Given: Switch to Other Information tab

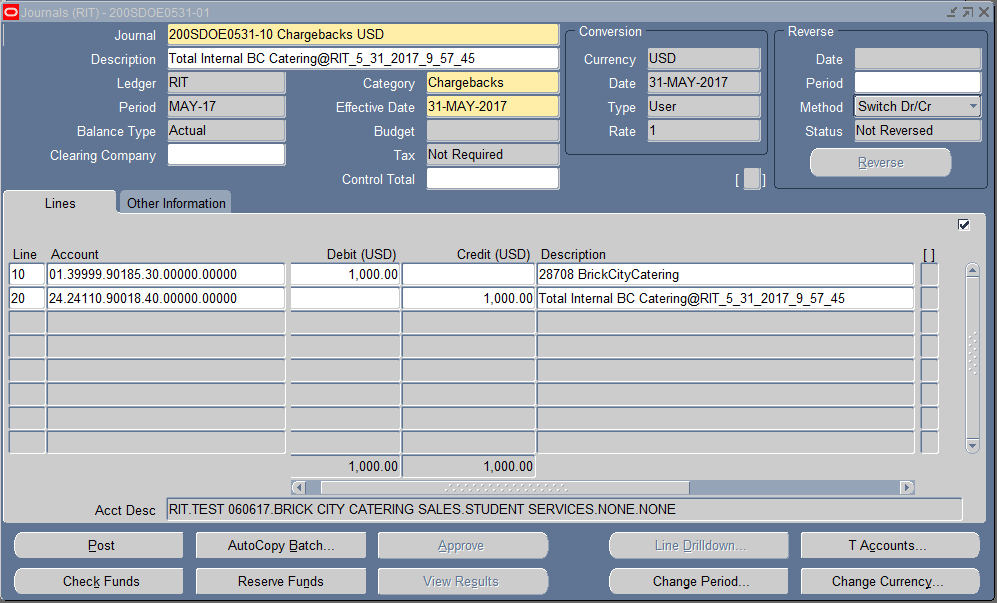Looking at the screenshot, I should tap(176, 203).
